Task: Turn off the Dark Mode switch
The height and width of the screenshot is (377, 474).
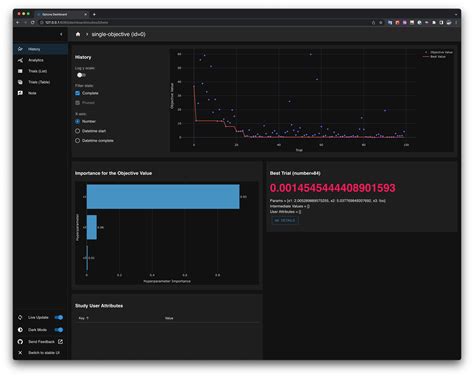Action: tap(59, 330)
